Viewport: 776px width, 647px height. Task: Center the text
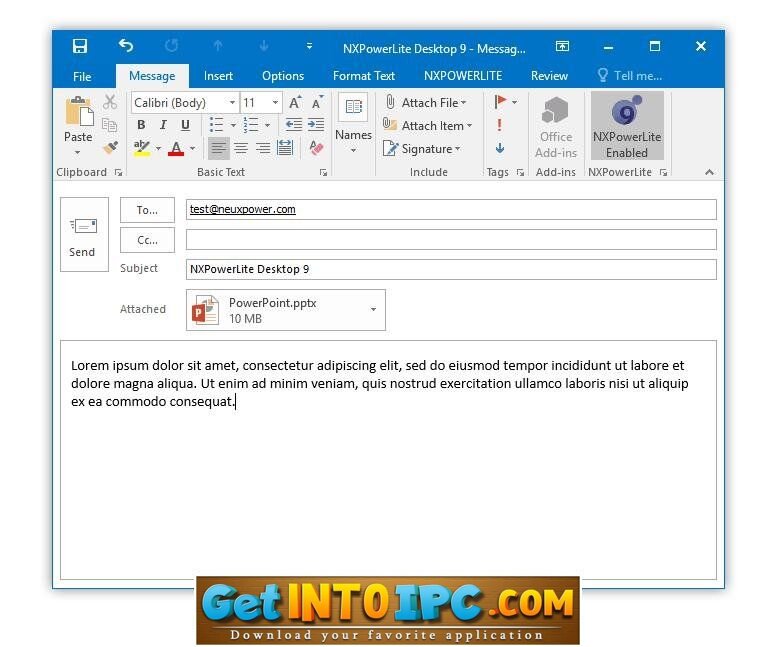coord(241,148)
